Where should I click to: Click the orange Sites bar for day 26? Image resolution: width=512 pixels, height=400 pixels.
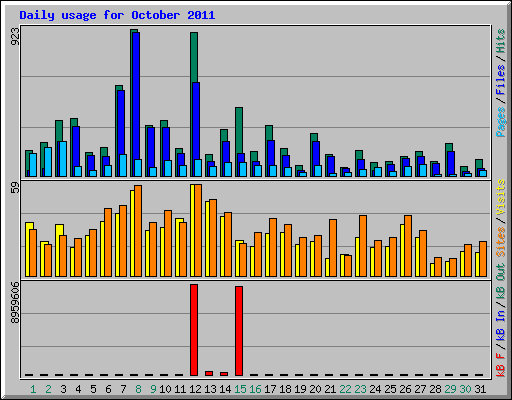point(408,246)
